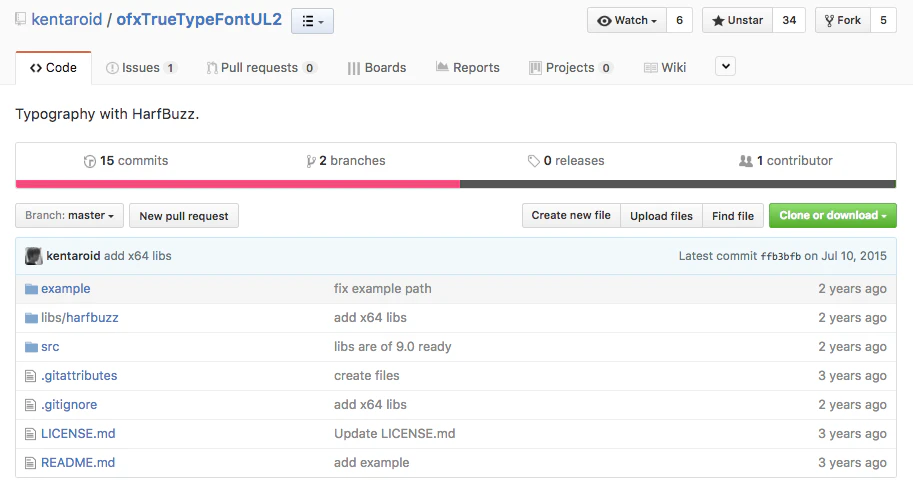View the fork count 5
Screen dimensions: 913x484
pyautogui.click(x=883, y=20)
